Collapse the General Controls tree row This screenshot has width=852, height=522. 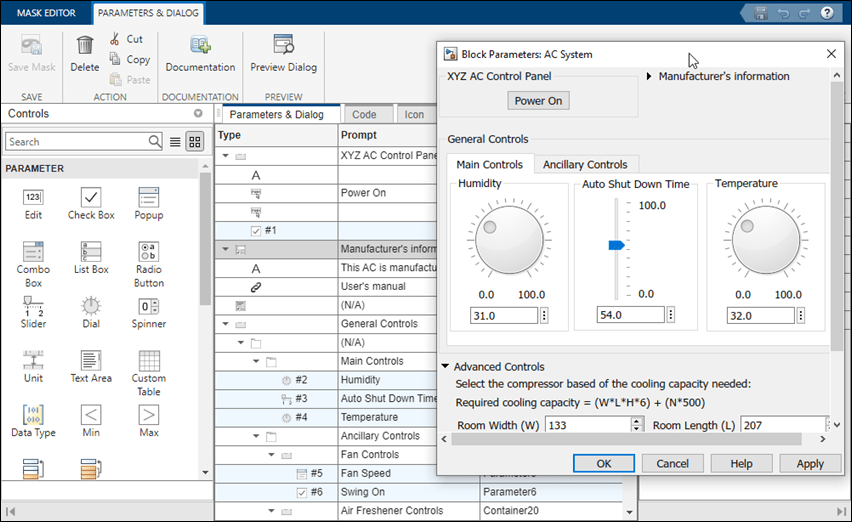pyautogui.click(x=227, y=324)
